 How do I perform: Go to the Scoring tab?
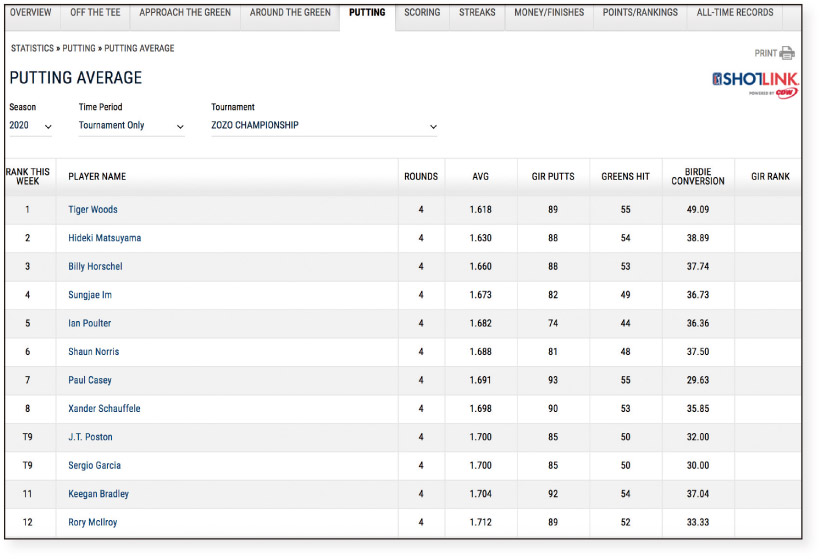pos(422,13)
